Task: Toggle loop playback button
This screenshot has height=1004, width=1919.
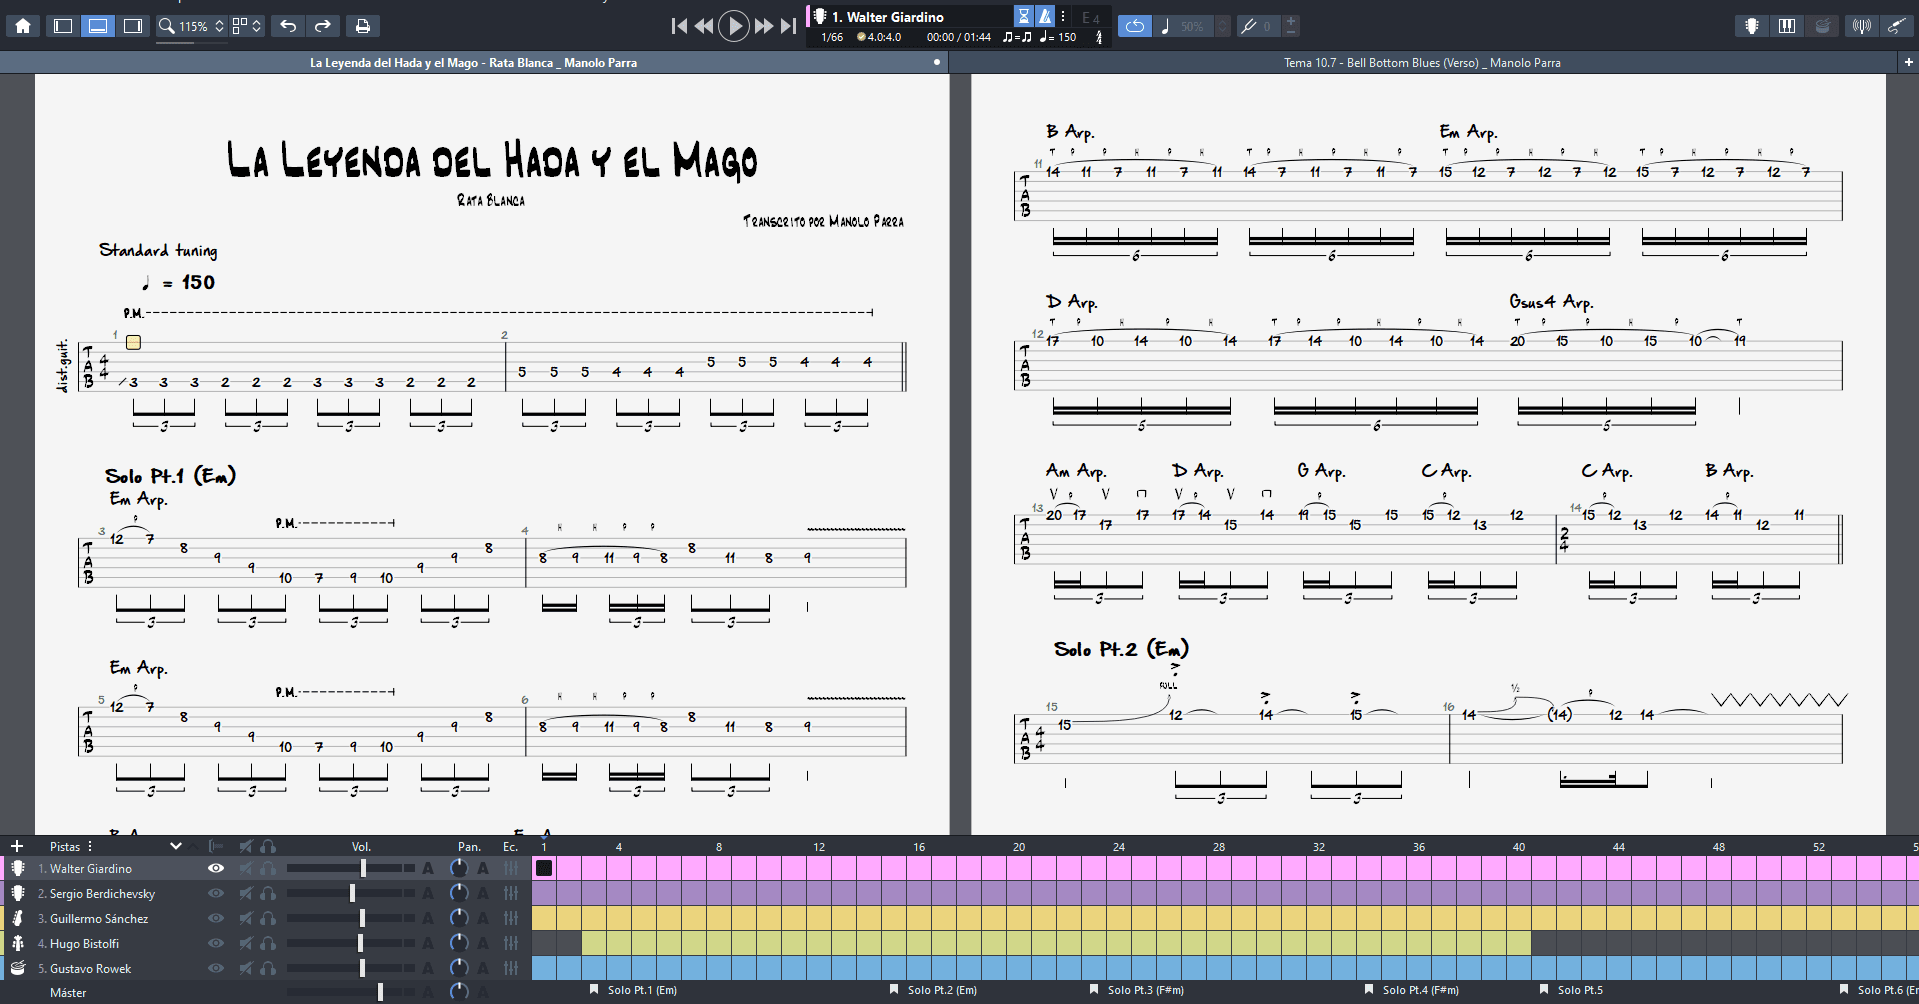Action: coord(1135,26)
